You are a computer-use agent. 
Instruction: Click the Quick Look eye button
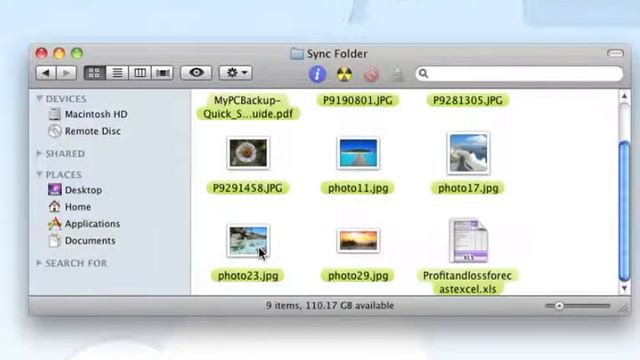coord(196,73)
